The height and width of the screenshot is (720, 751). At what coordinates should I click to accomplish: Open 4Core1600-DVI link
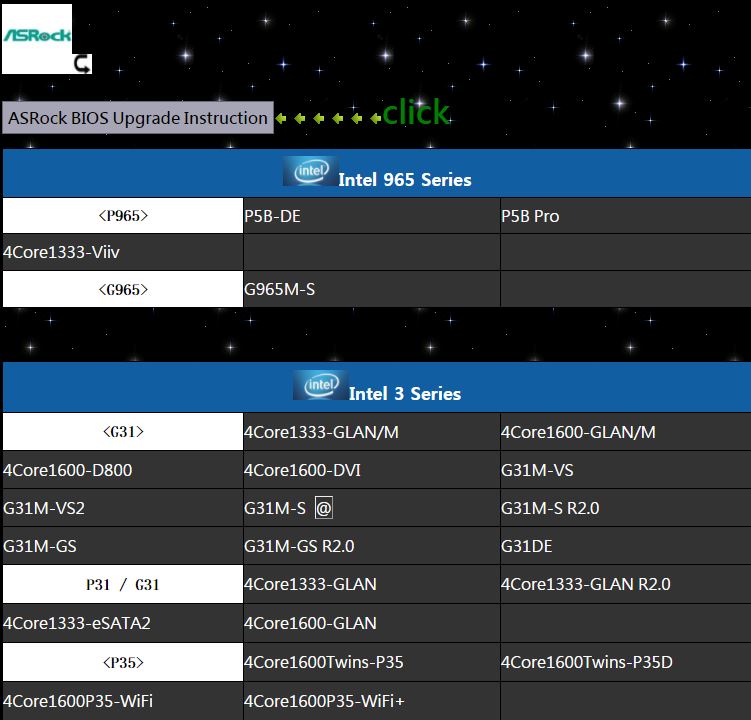point(302,470)
